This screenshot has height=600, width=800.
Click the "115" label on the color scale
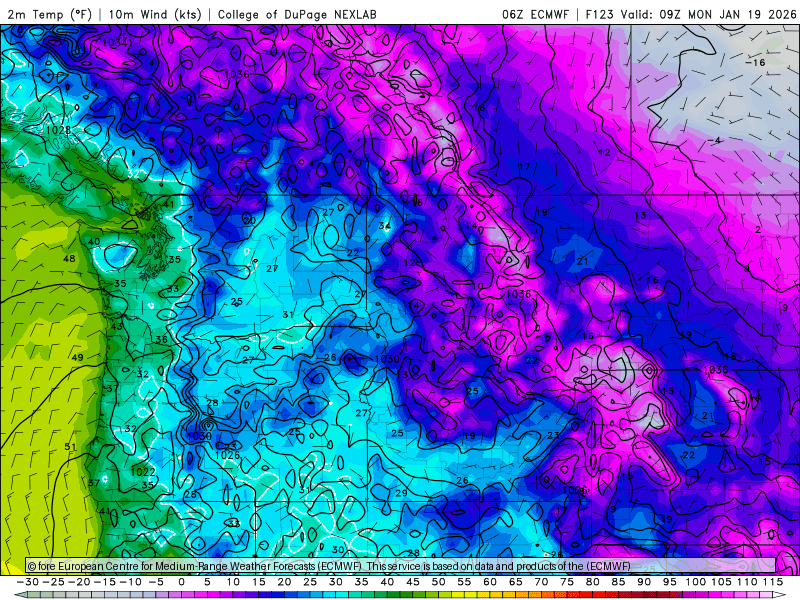coord(773,582)
